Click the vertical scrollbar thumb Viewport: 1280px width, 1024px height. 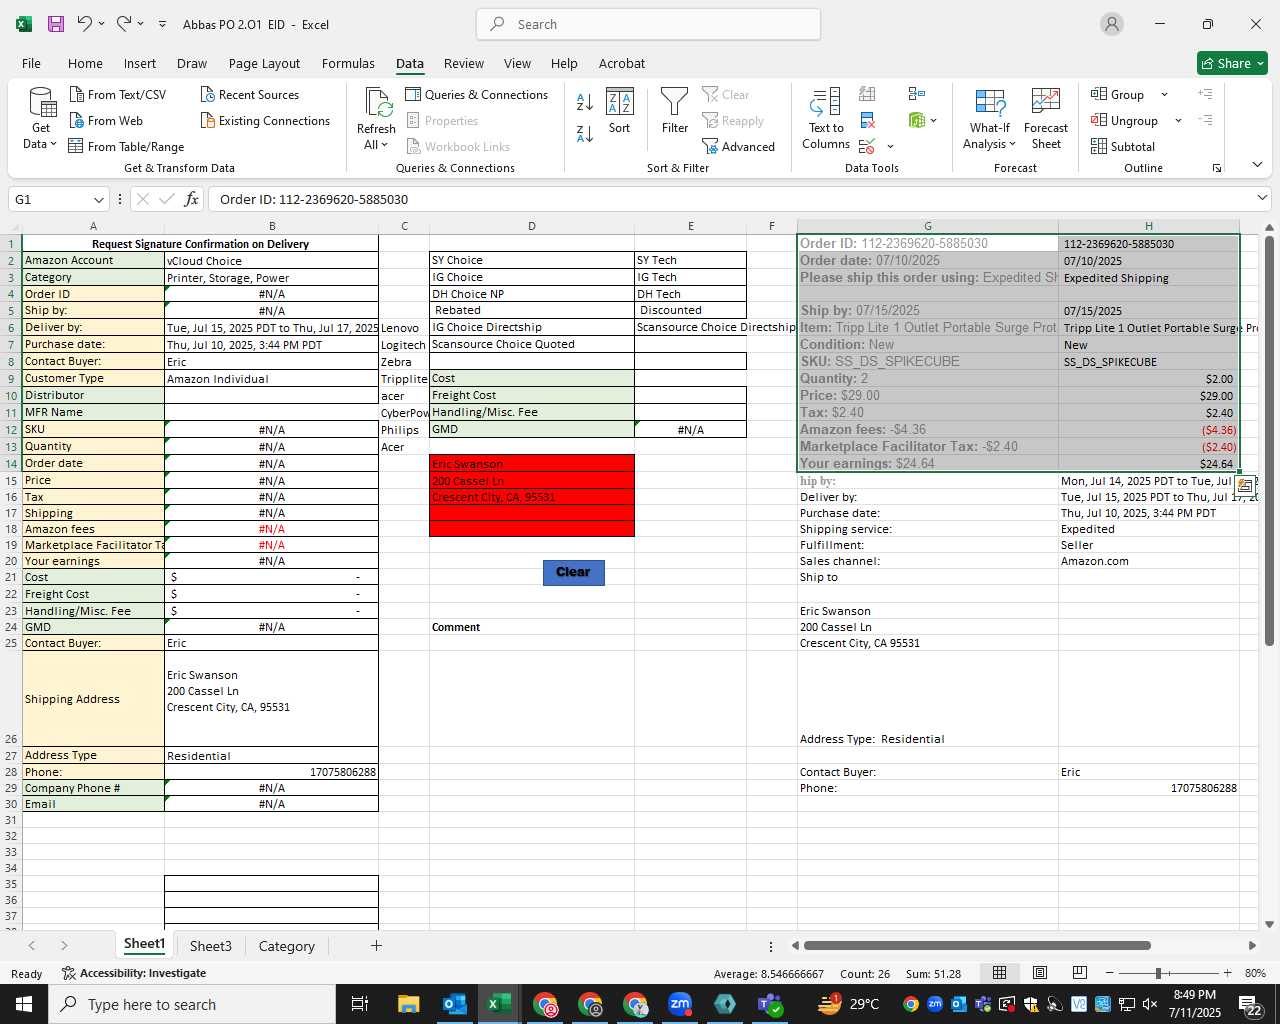click(x=1269, y=440)
